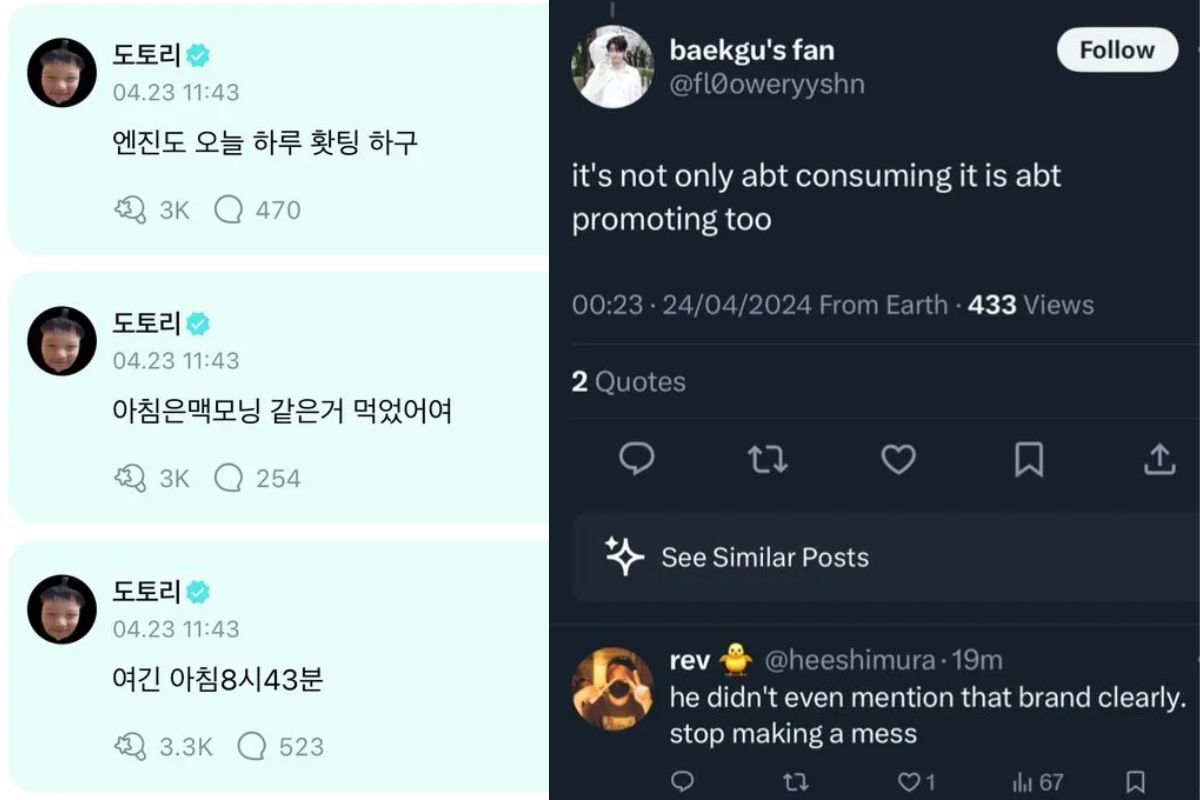Click the 3.3K reaction icon on last message
1200x800 pixels.
tap(131, 746)
